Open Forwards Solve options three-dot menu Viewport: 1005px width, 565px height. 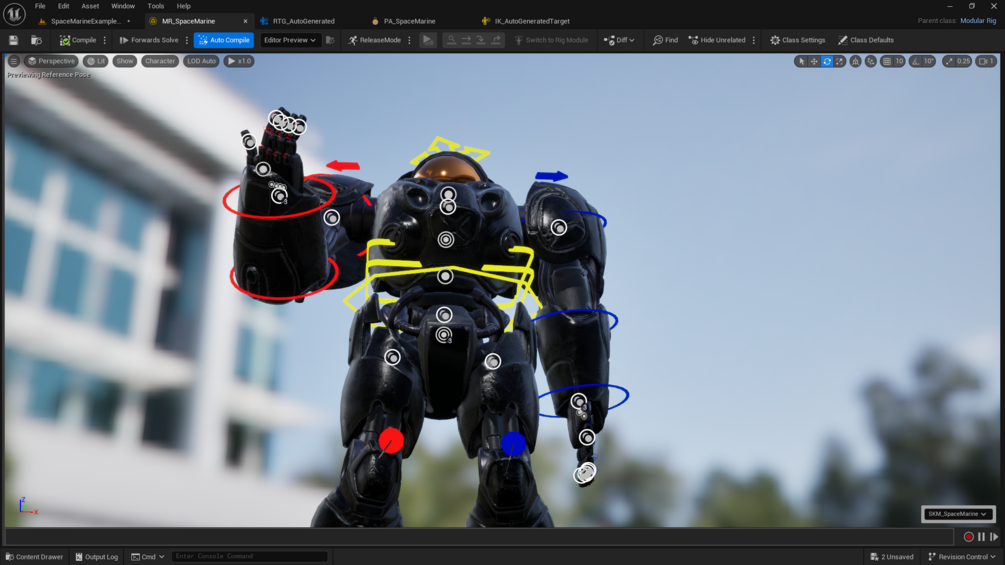[187, 40]
